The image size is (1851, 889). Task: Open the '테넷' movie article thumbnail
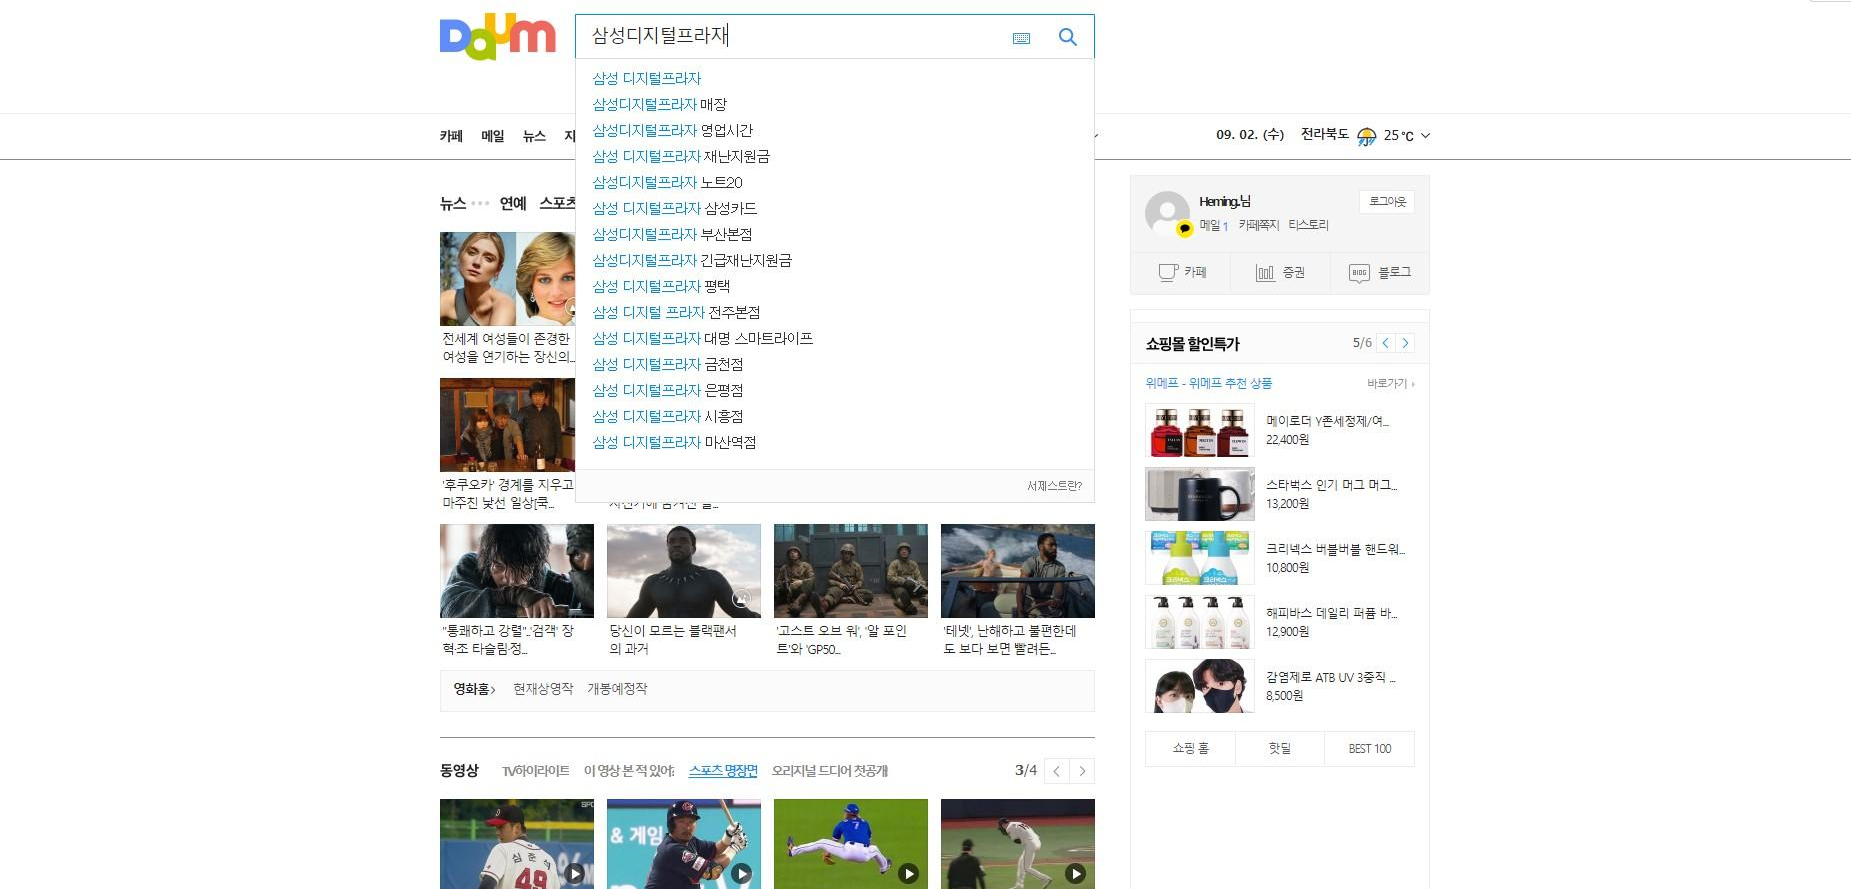[1018, 571]
